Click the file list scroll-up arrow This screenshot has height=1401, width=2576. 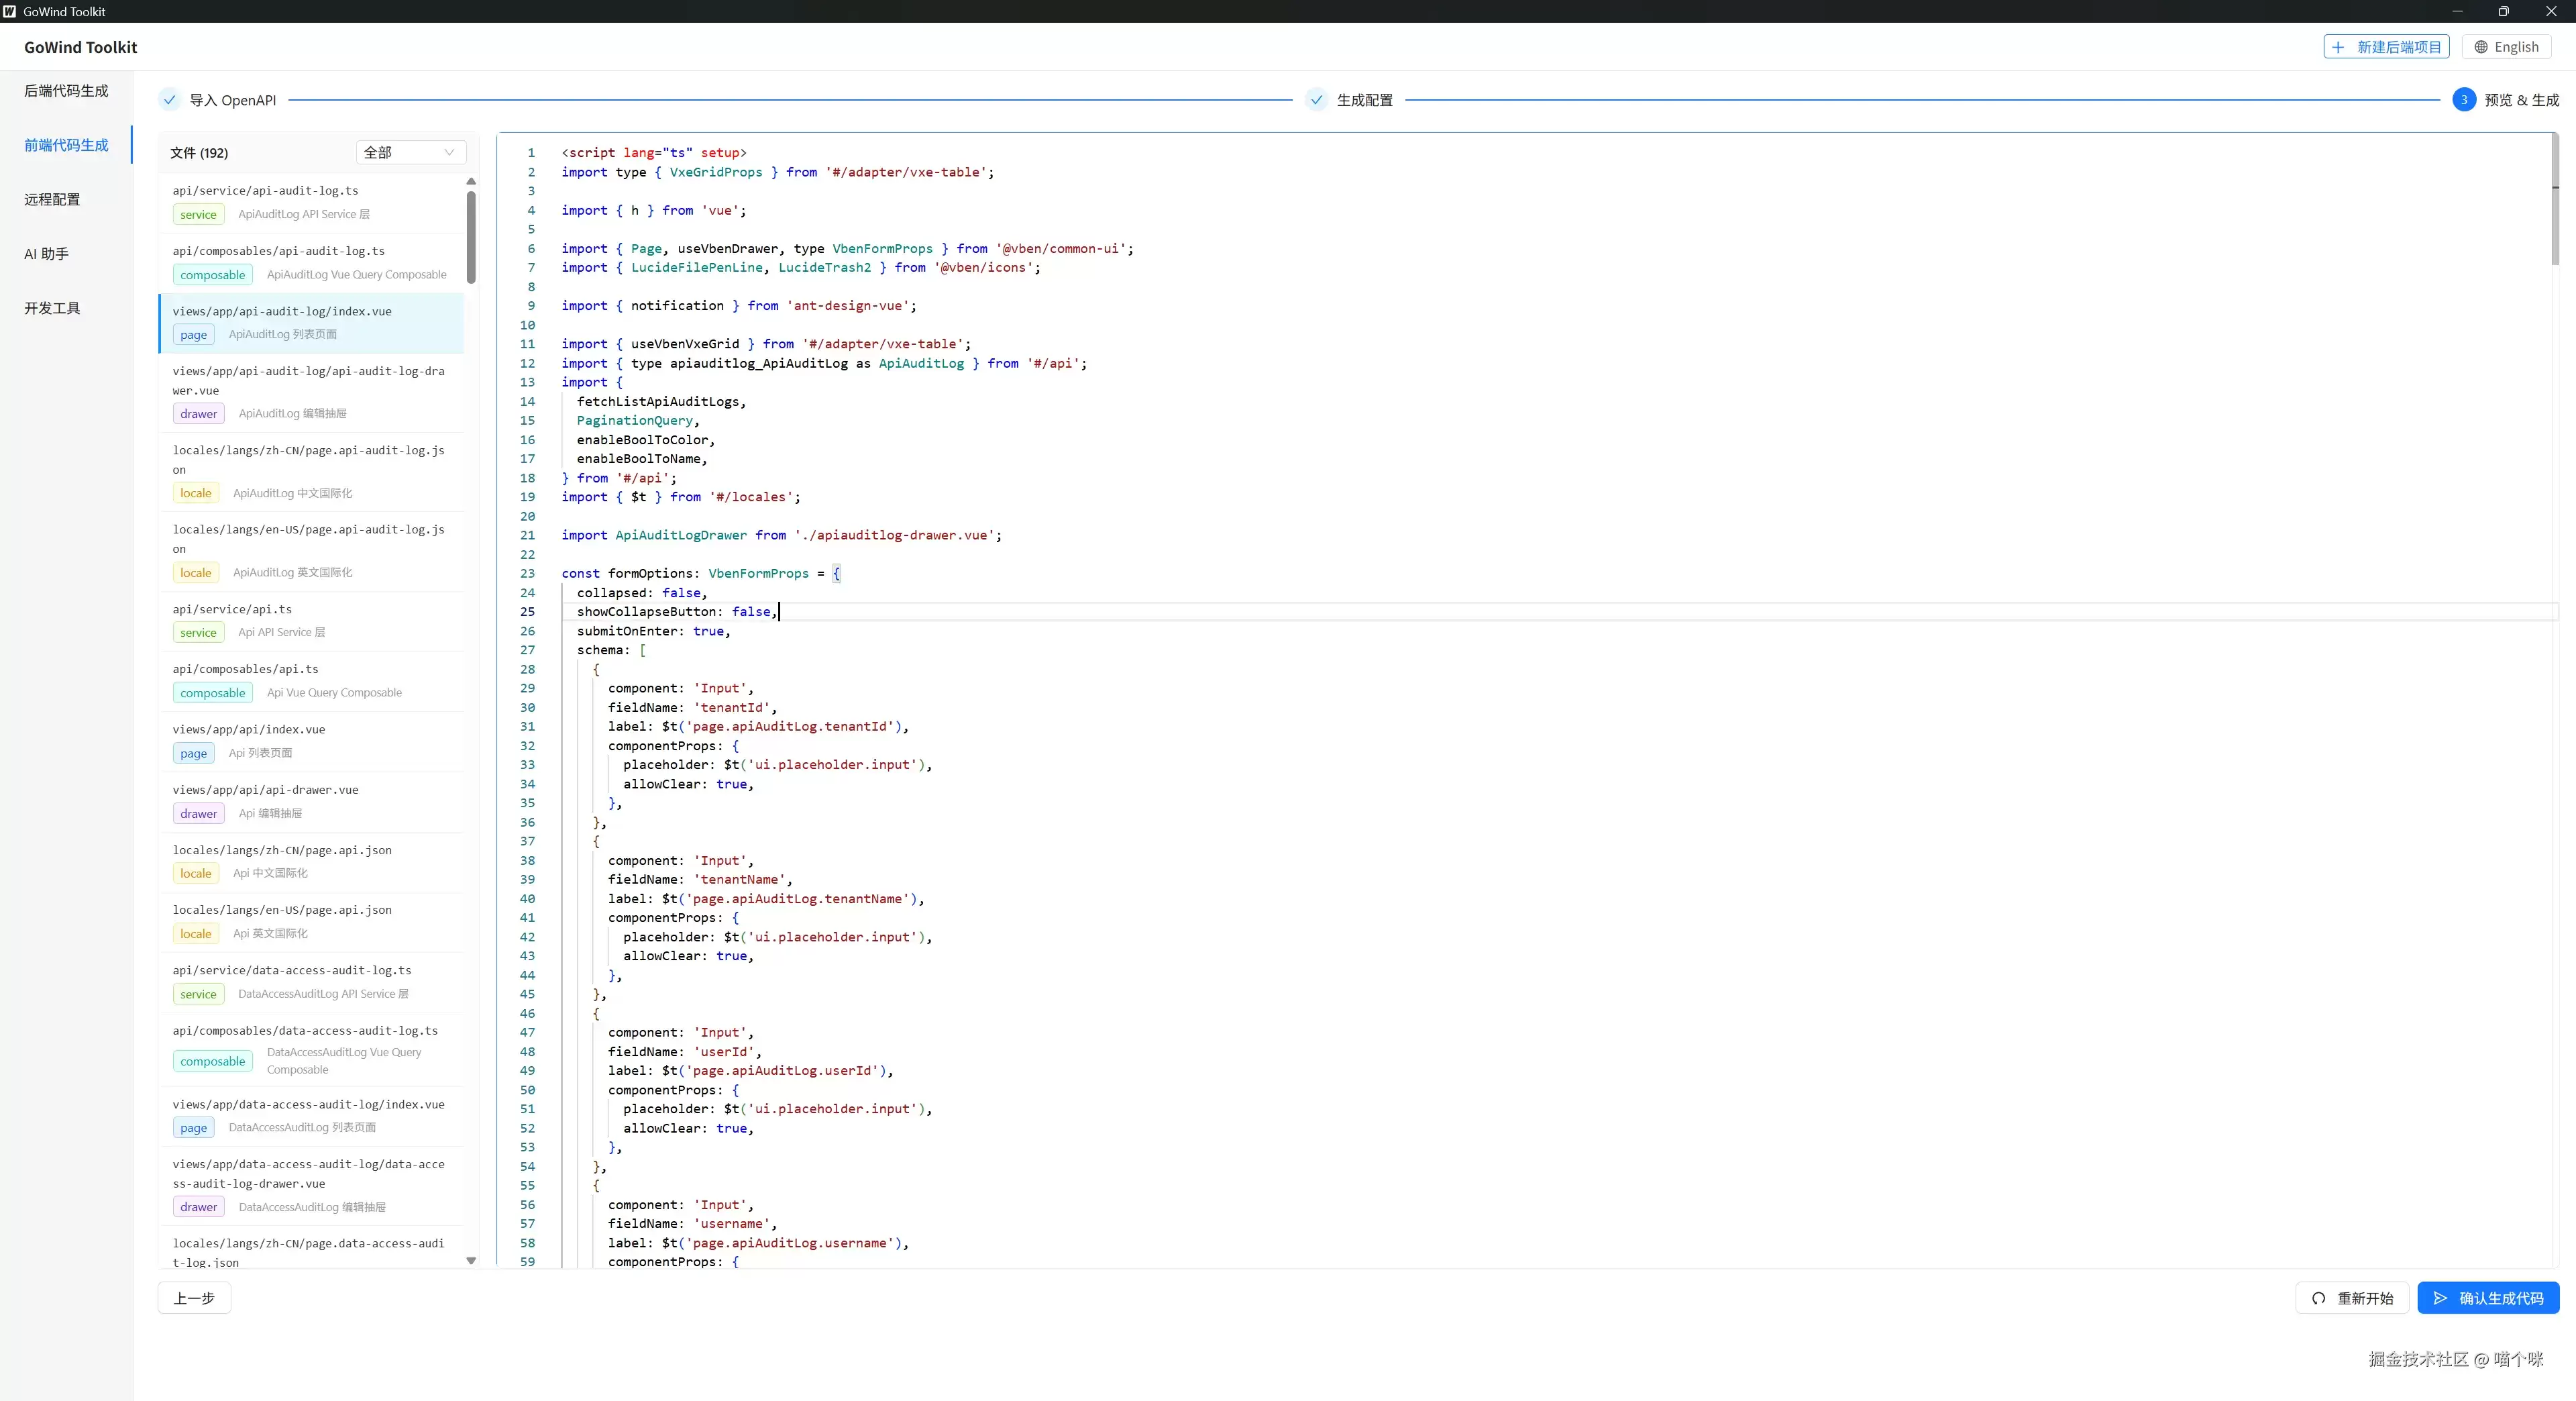(471, 181)
